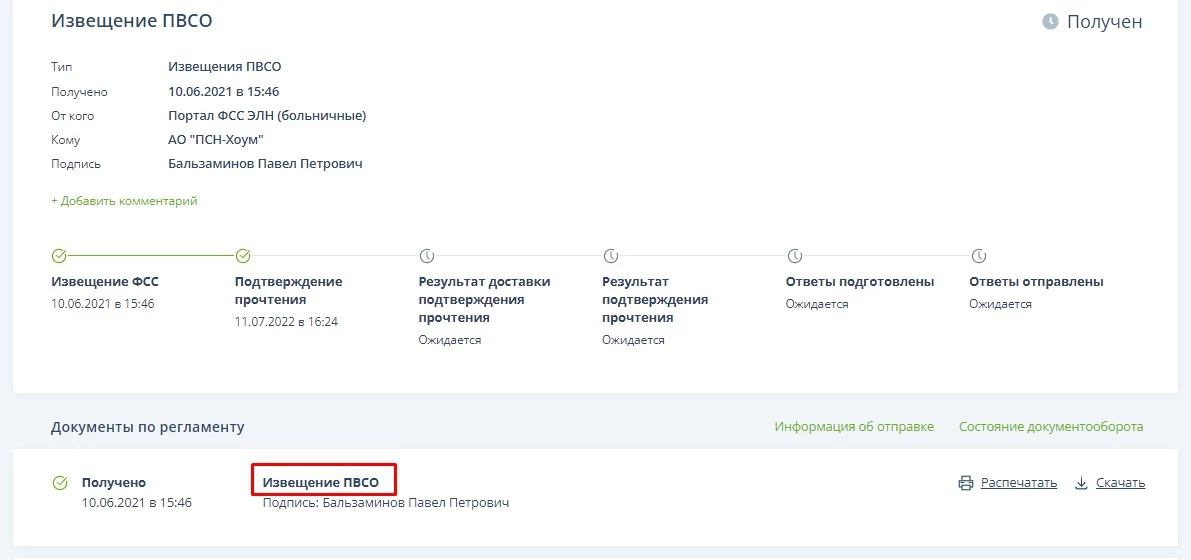Open Состояние документооборота
This screenshot has width=1191, height=560.
click(1050, 427)
